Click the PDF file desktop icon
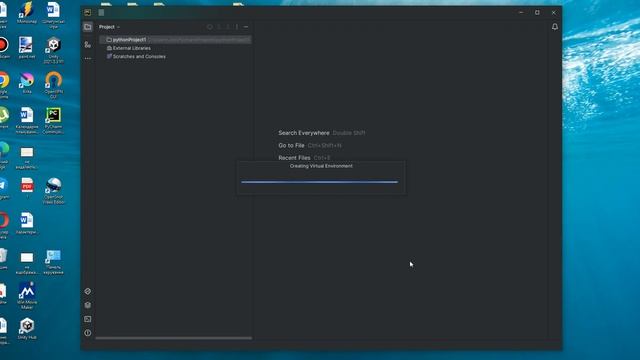This screenshot has width=640, height=360. coord(27,188)
